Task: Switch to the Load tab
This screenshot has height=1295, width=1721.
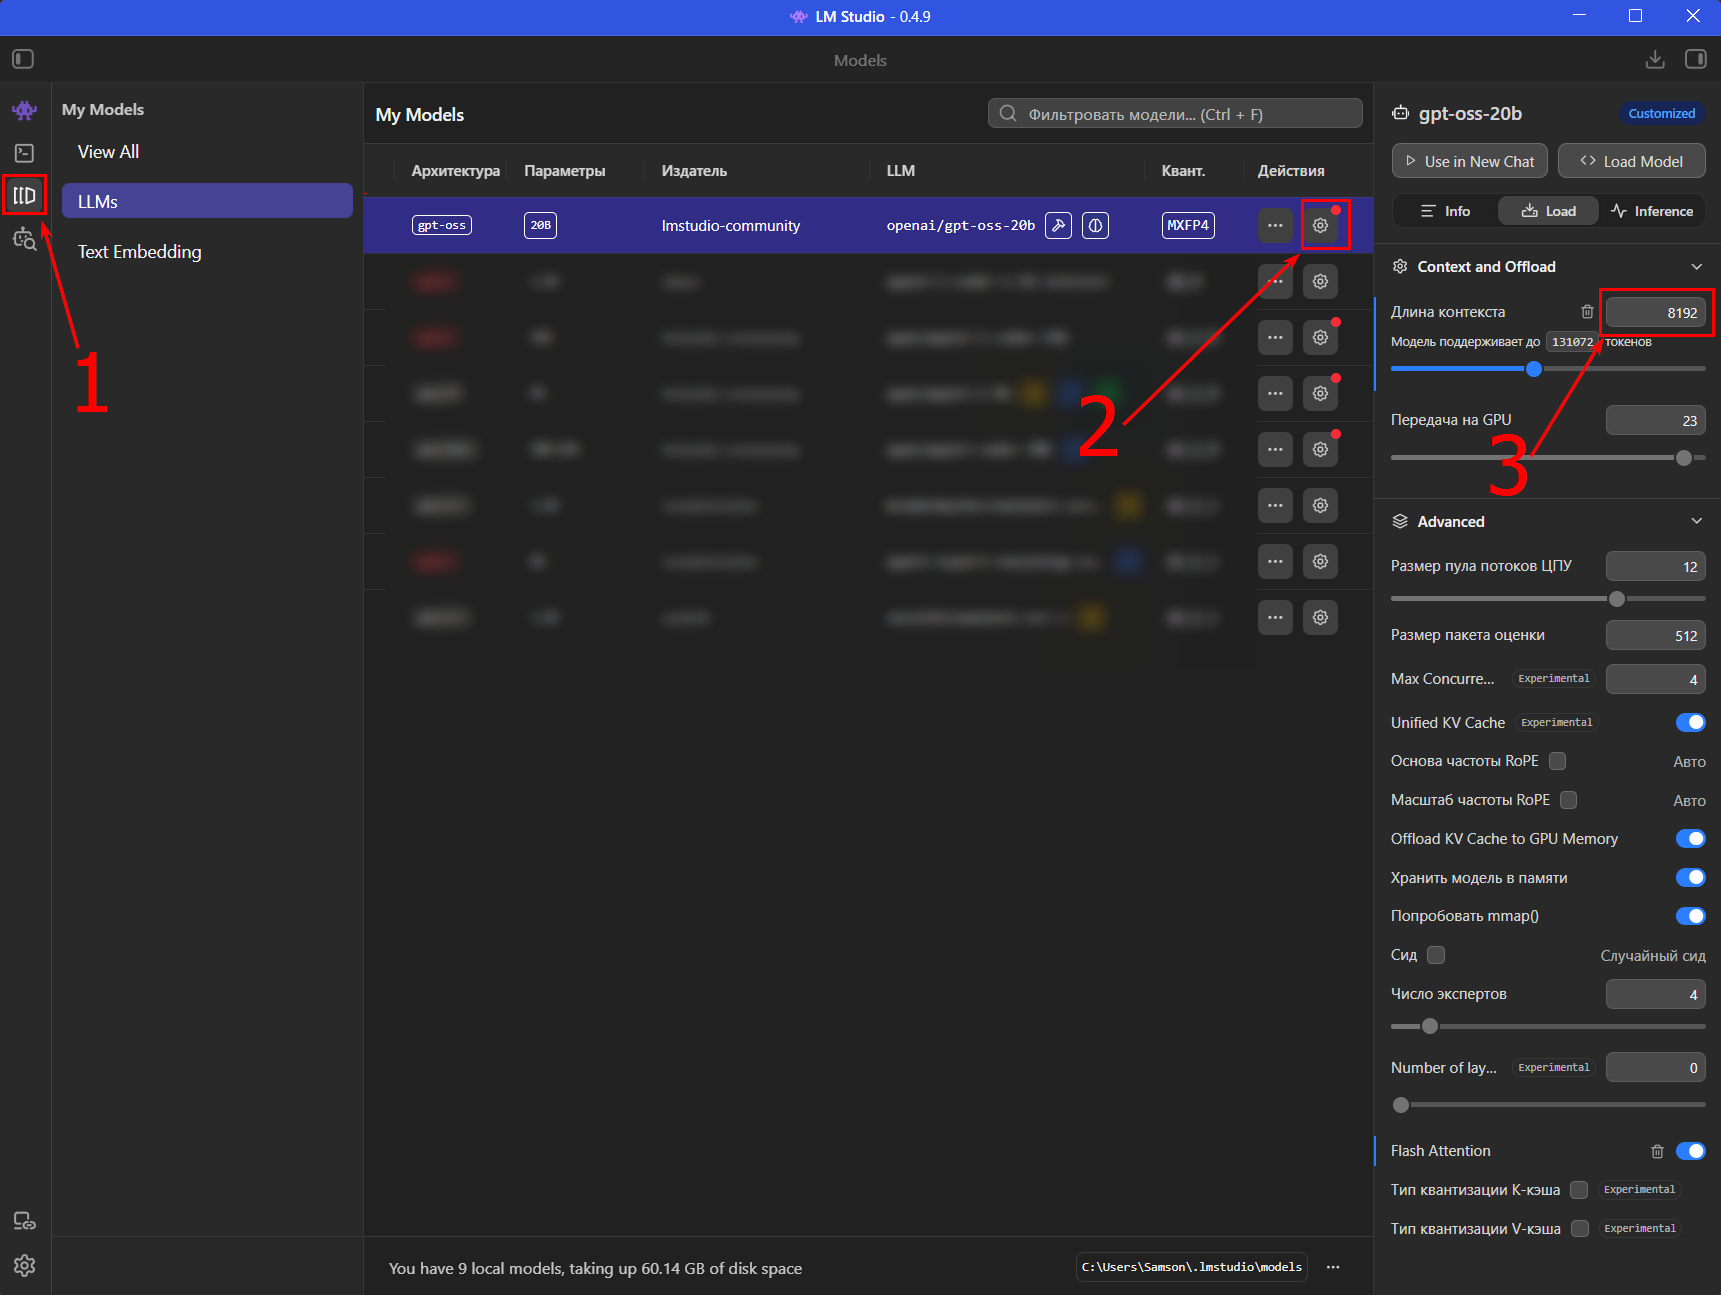Action: pyautogui.click(x=1549, y=211)
